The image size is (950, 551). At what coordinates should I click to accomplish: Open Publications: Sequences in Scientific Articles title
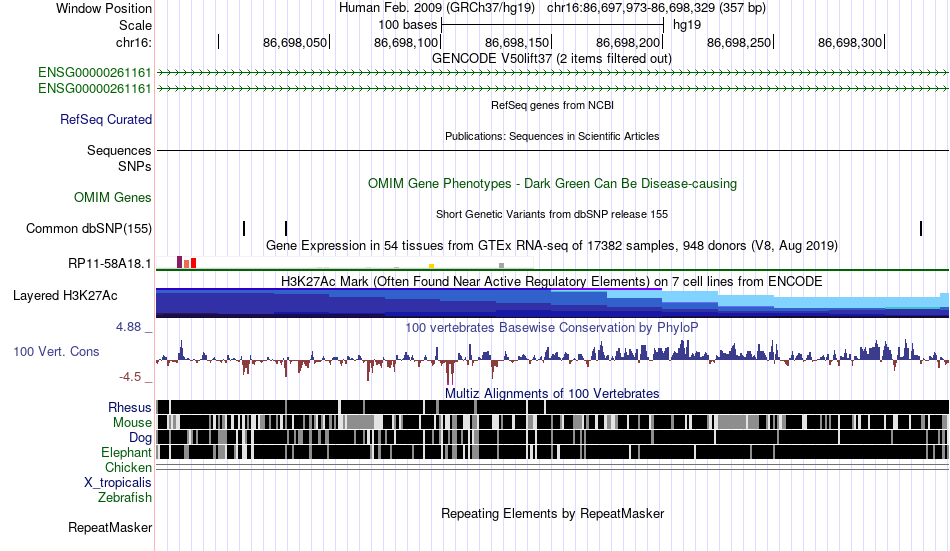552,136
